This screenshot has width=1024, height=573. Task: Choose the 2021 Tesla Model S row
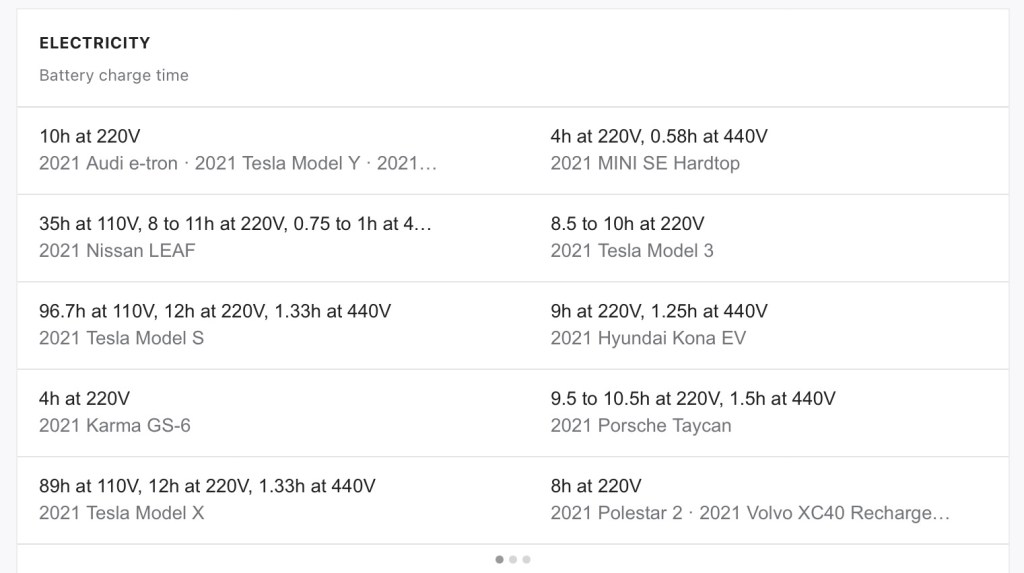coord(121,338)
